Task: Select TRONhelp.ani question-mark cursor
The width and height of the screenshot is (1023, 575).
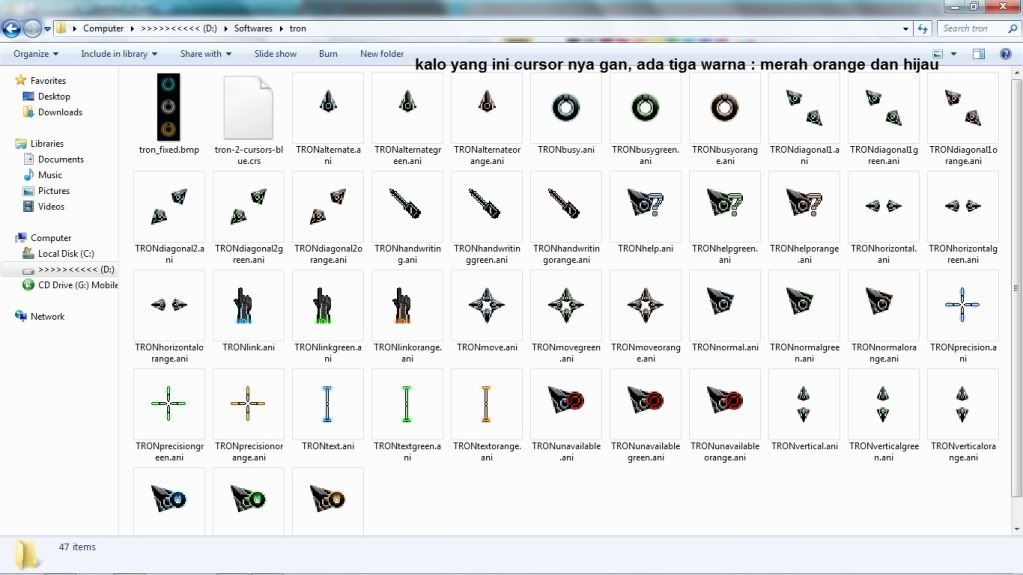Action: coord(645,206)
